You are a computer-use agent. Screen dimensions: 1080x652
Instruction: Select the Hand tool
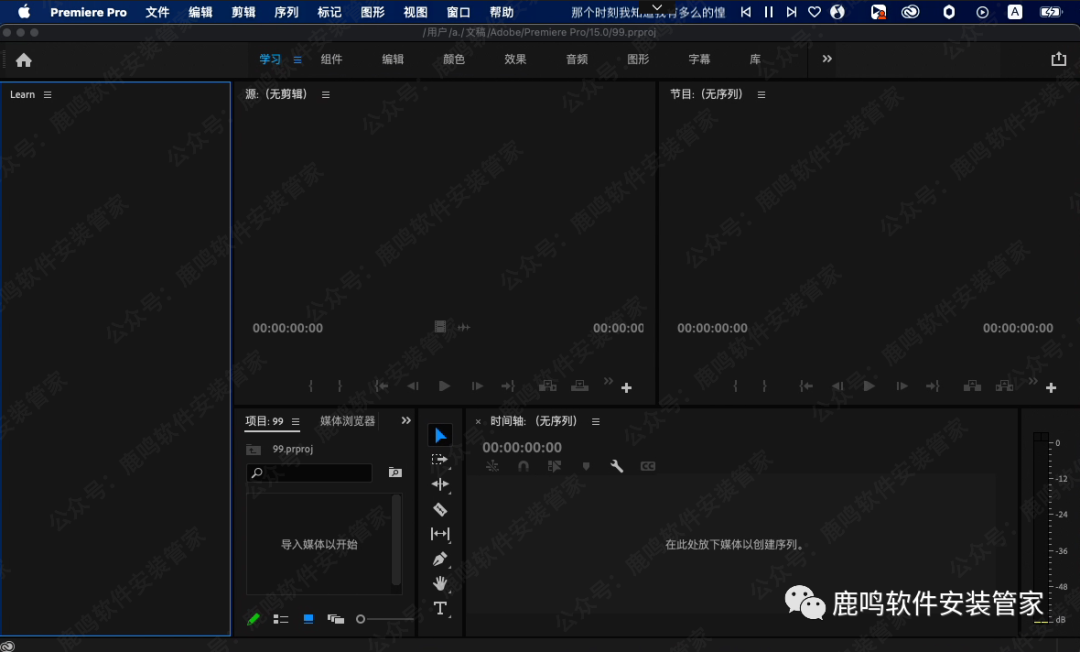440,583
